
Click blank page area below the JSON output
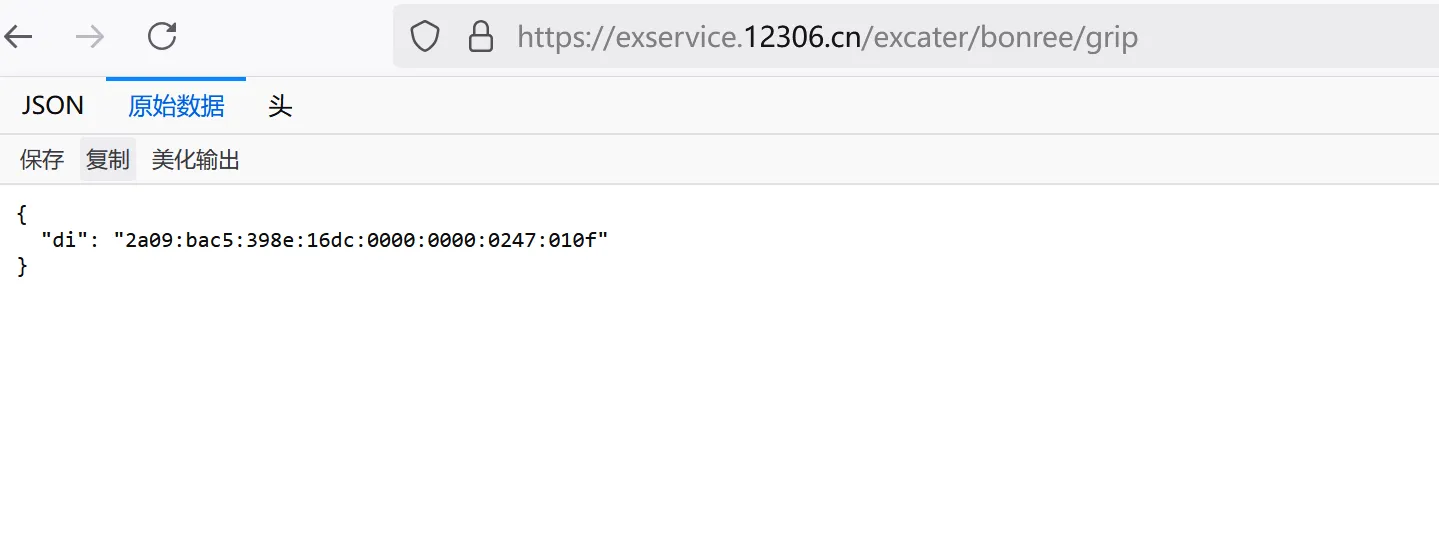point(700,420)
